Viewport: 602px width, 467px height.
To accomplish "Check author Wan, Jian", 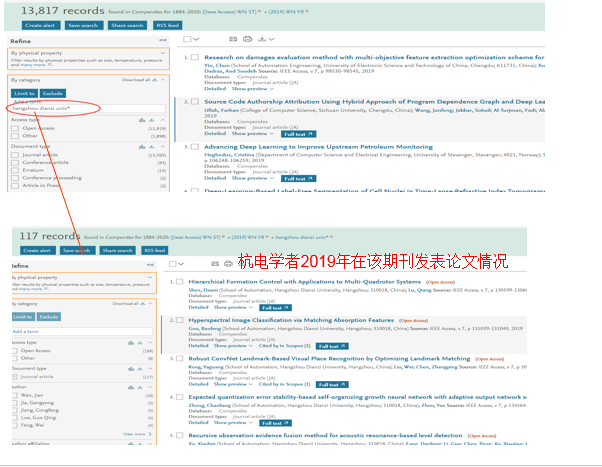I will coord(15,395).
